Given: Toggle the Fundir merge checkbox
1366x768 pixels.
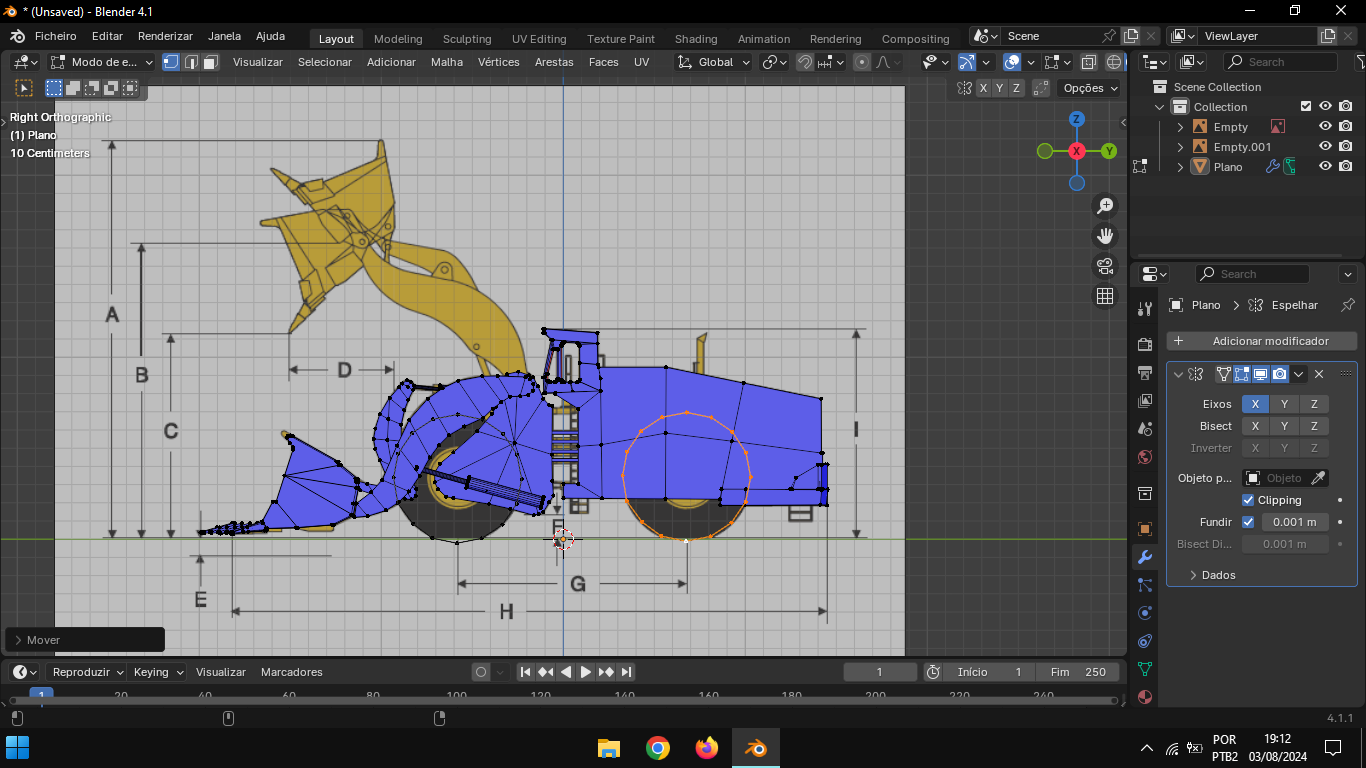Looking at the screenshot, I should click(1248, 522).
